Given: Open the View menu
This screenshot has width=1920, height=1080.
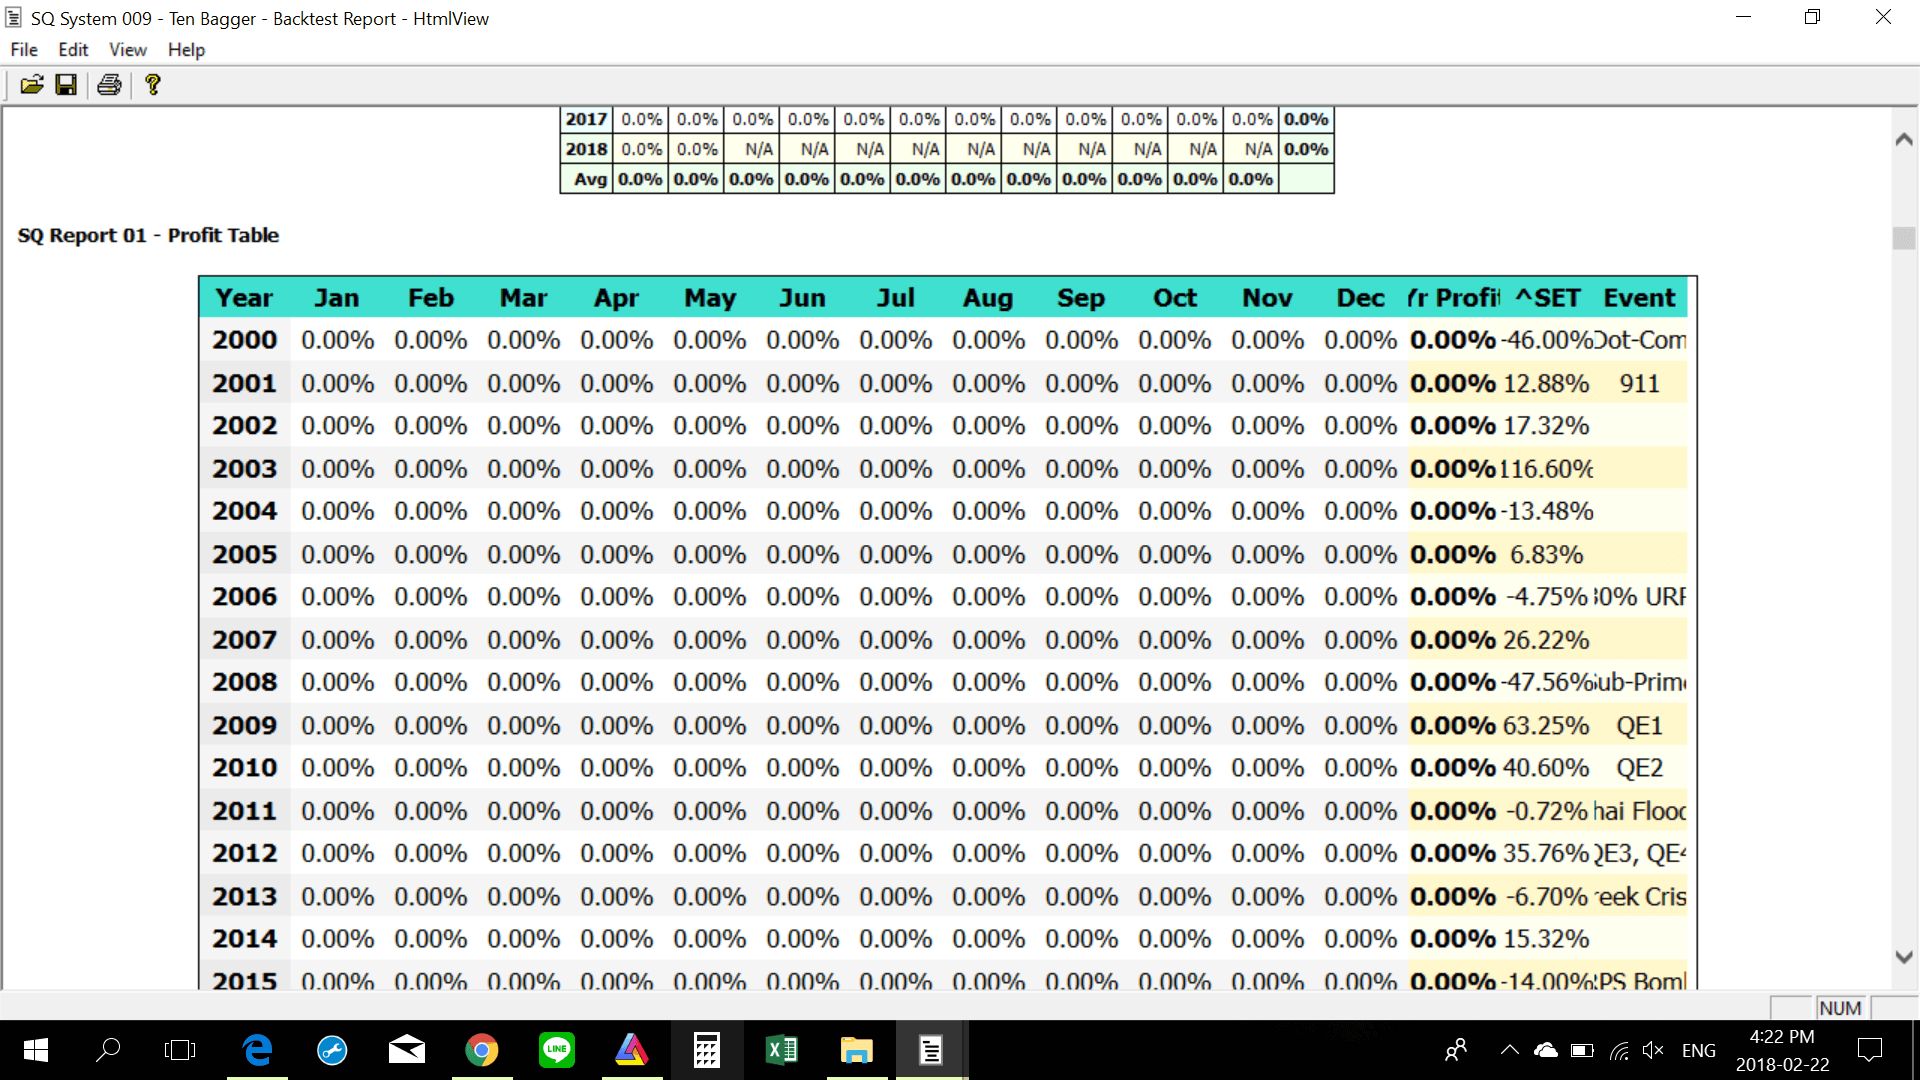Looking at the screenshot, I should pyautogui.click(x=128, y=49).
